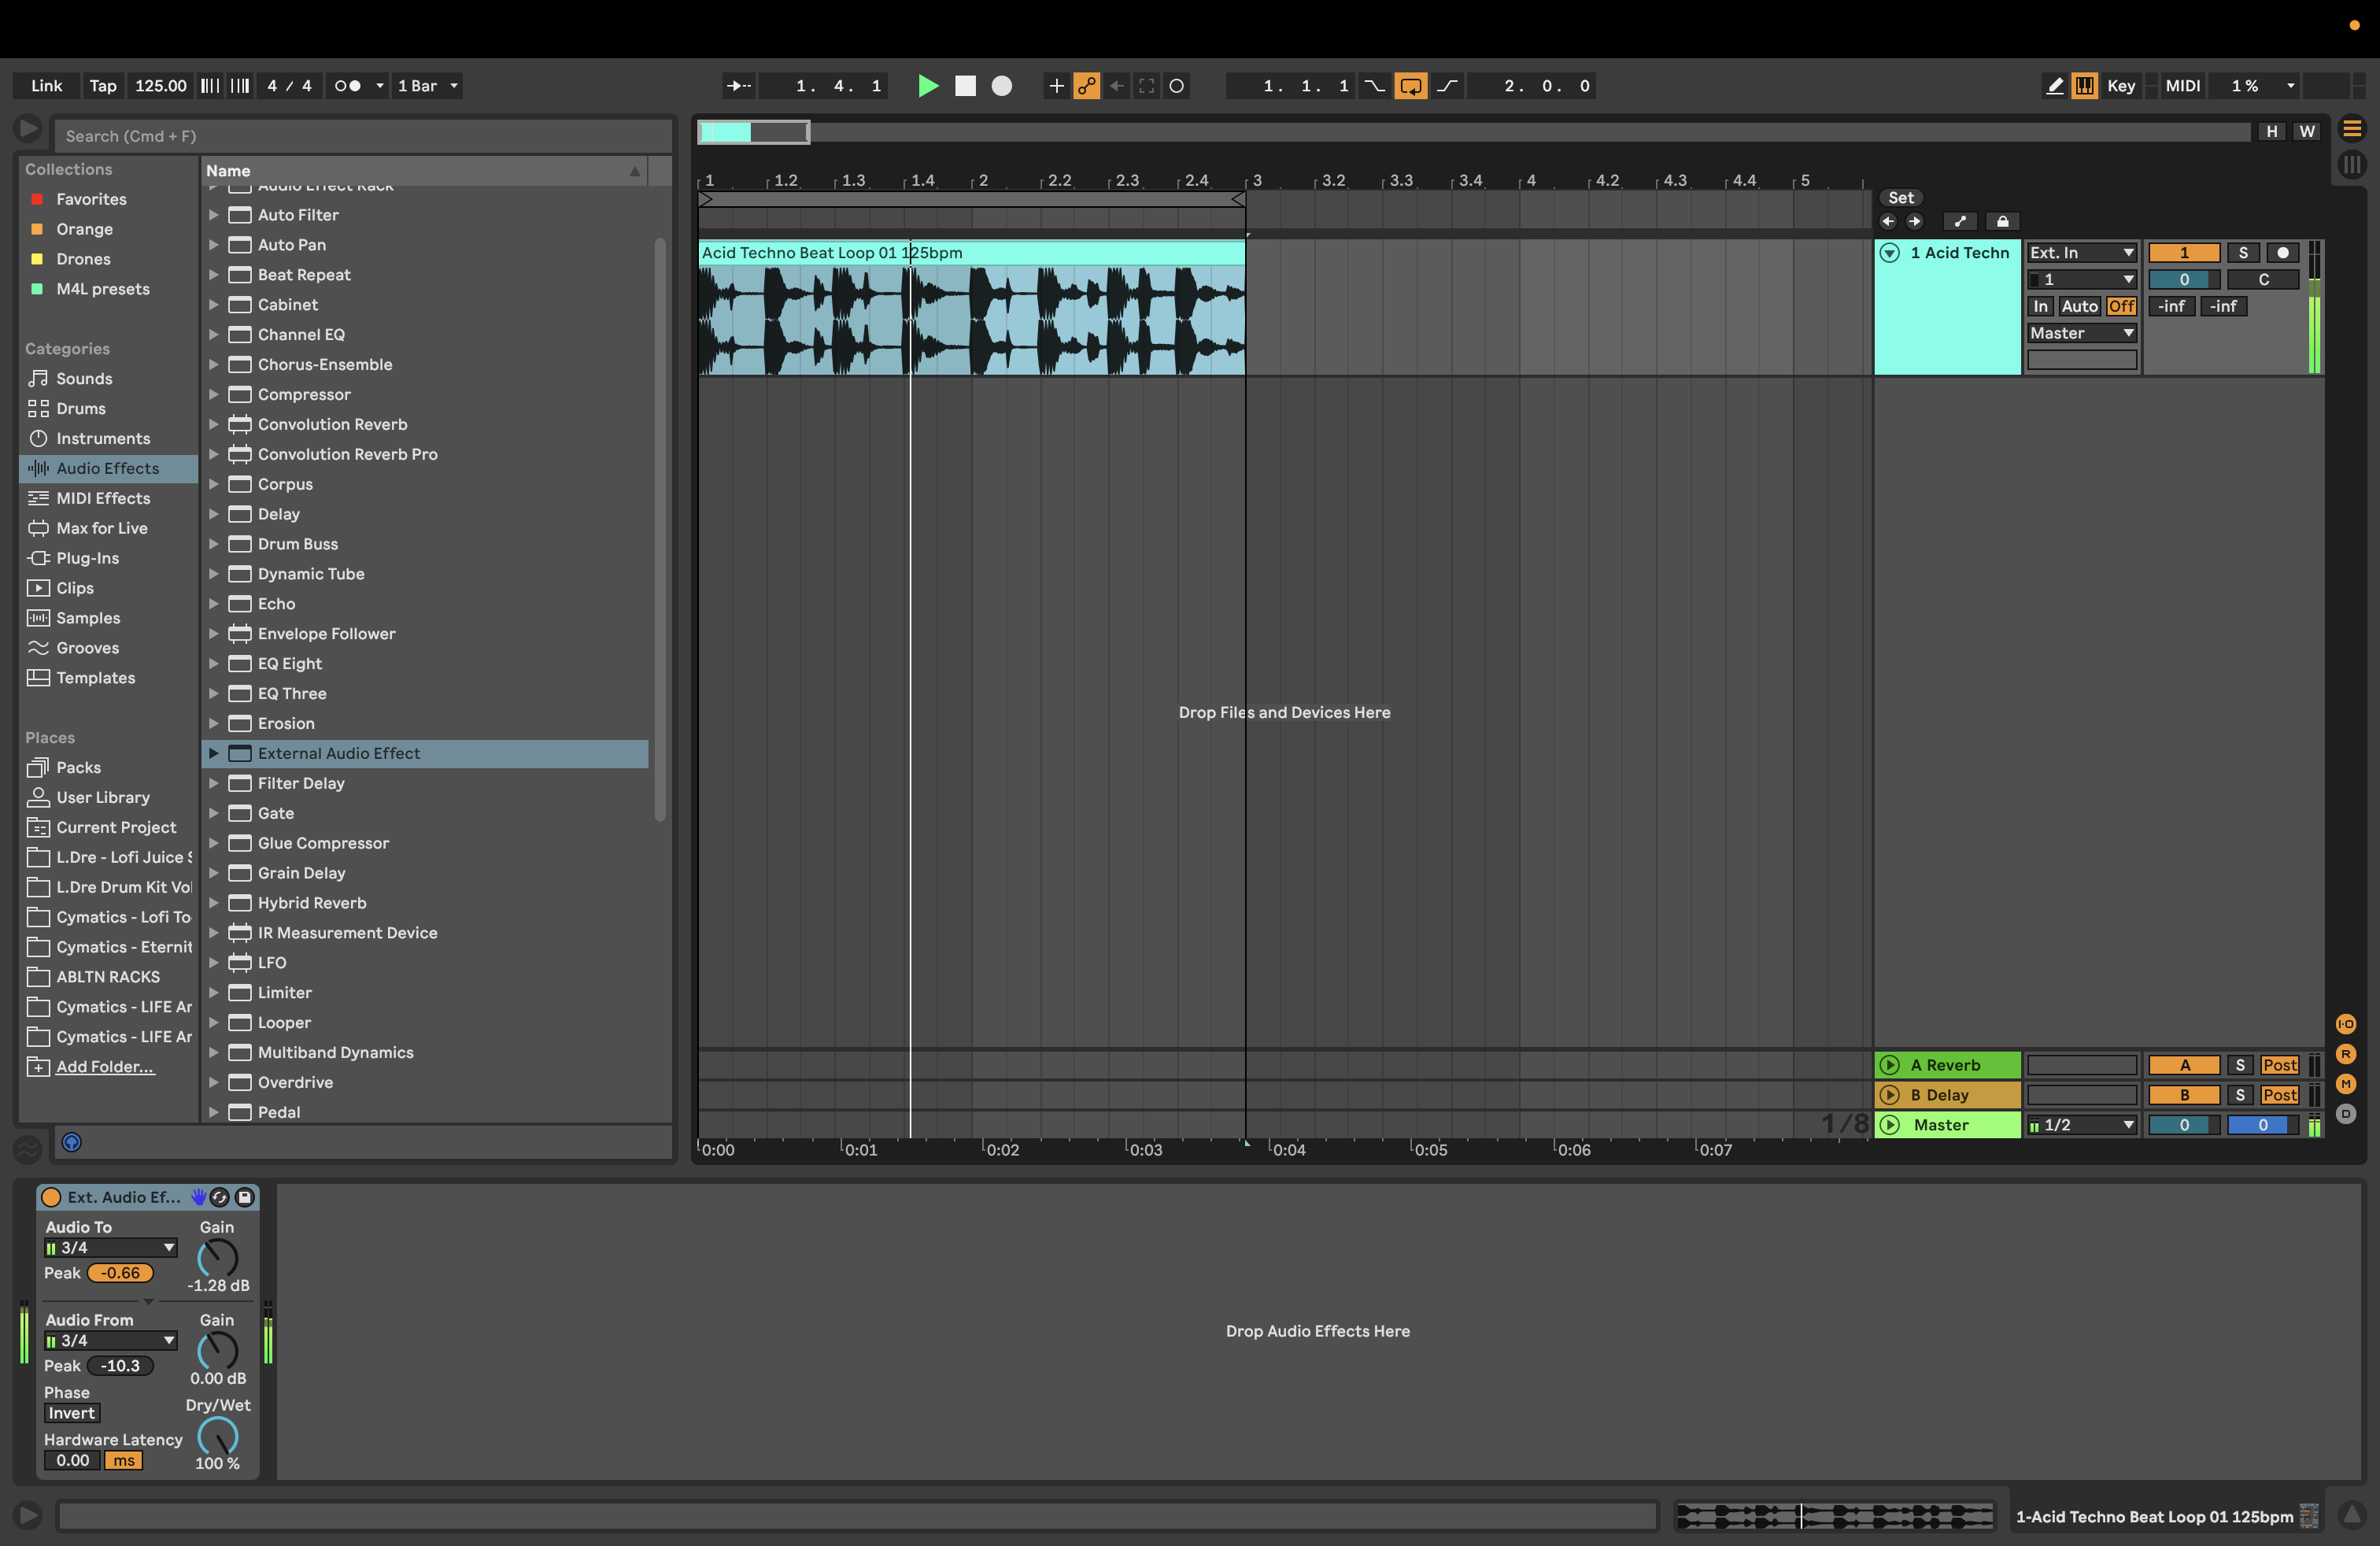Select the Orange collection
The height and width of the screenshot is (1546, 2380).
(84, 229)
